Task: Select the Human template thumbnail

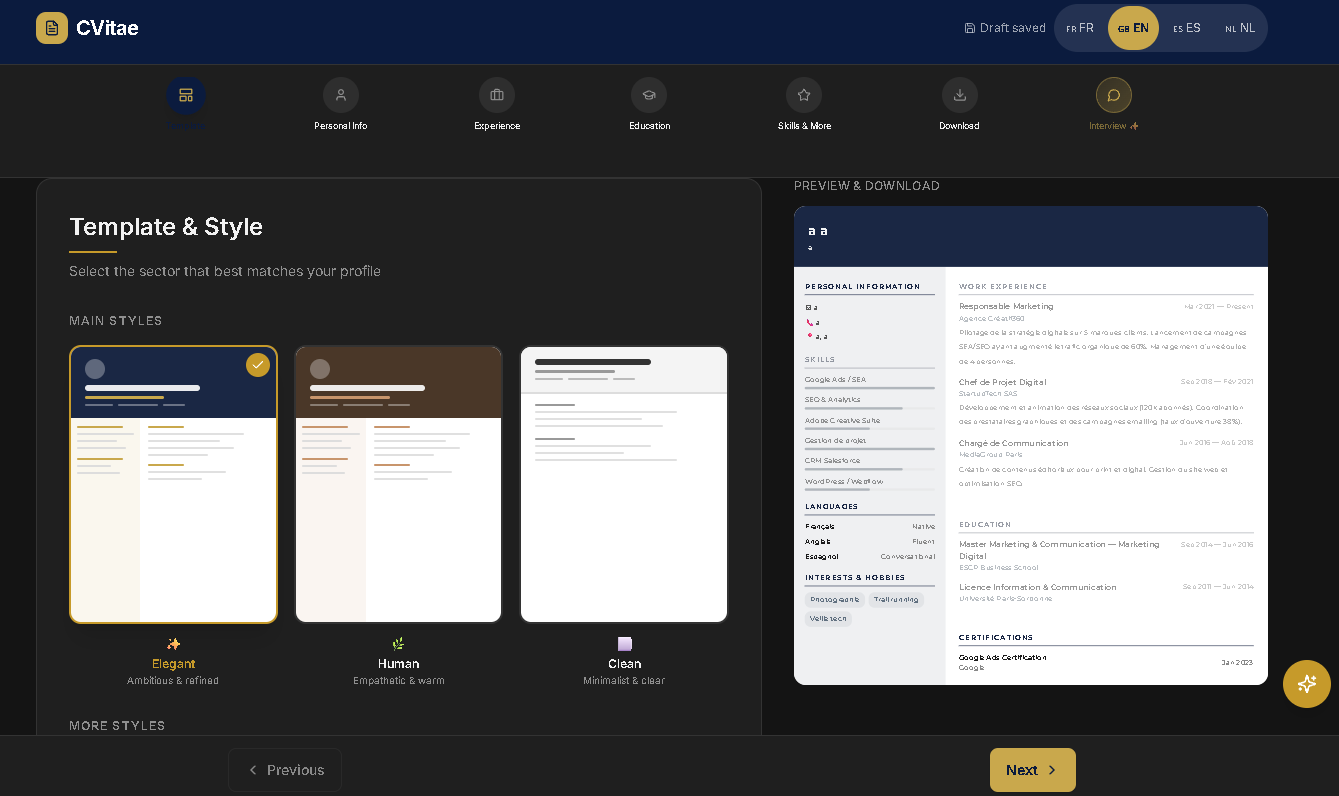Action: pyautogui.click(x=399, y=485)
